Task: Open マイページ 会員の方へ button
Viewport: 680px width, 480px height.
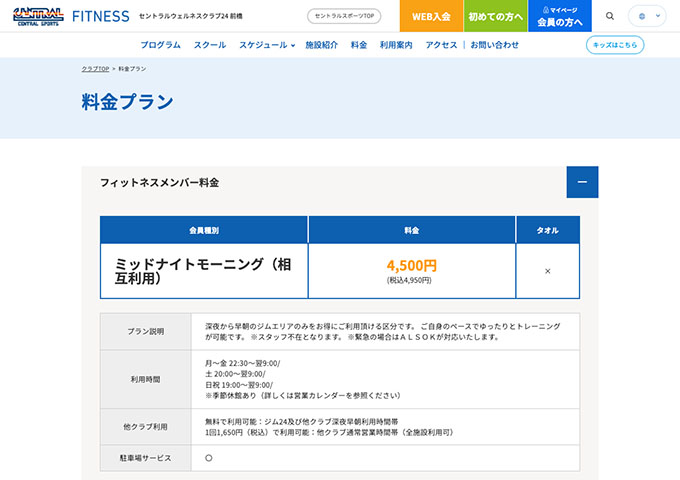Action: (x=559, y=16)
